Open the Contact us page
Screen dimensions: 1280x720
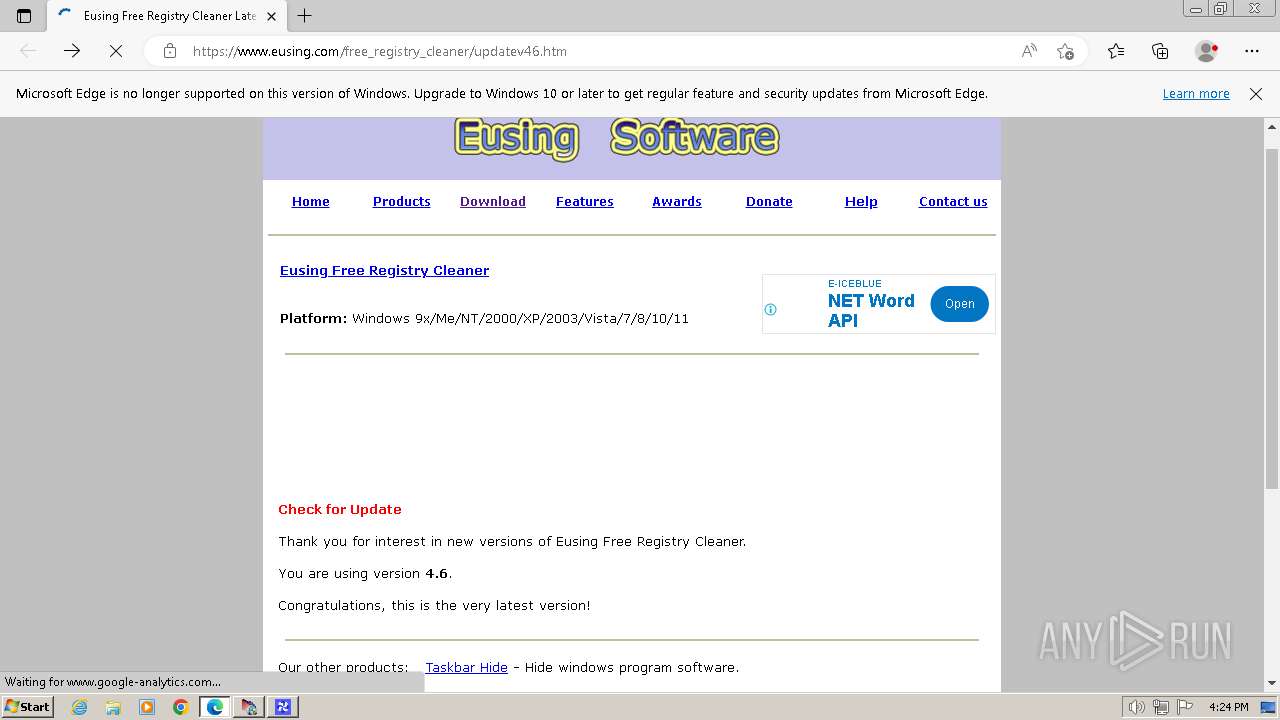[x=953, y=201]
